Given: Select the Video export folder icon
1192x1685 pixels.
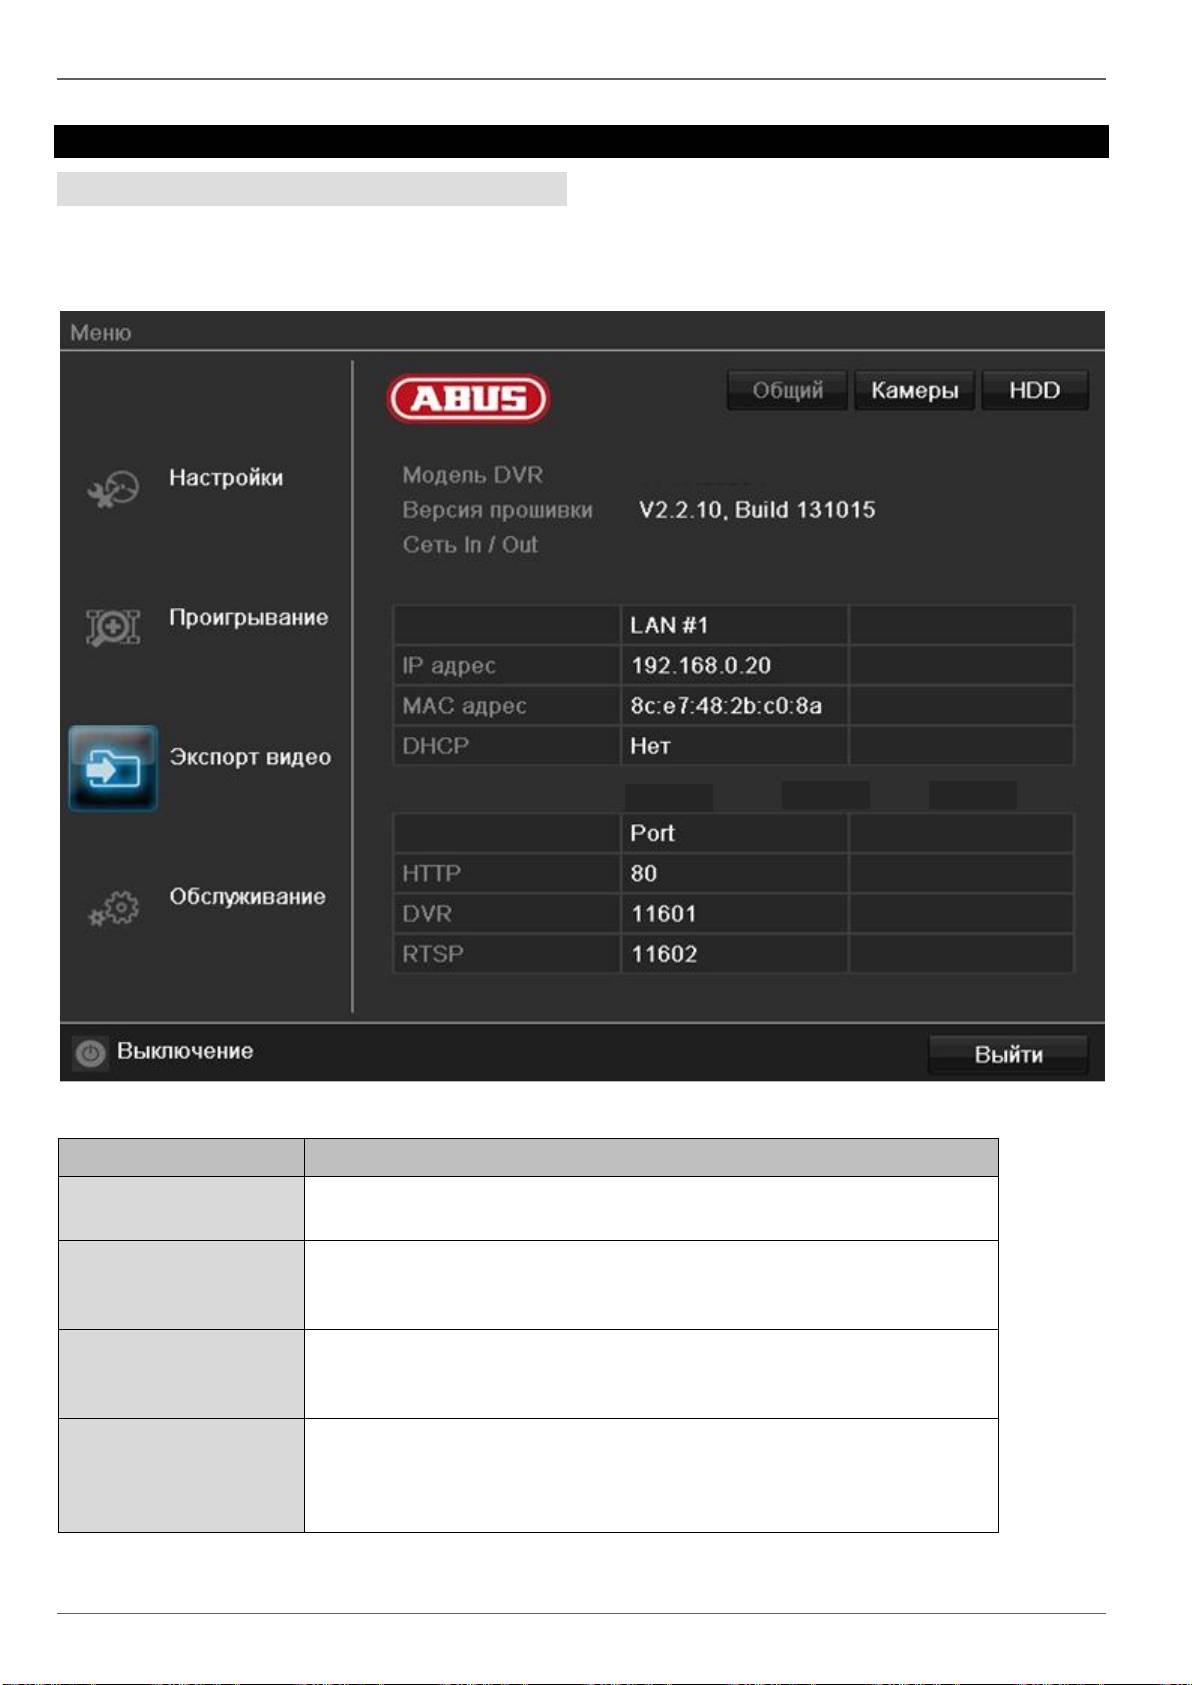Looking at the screenshot, I should (x=113, y=768).
